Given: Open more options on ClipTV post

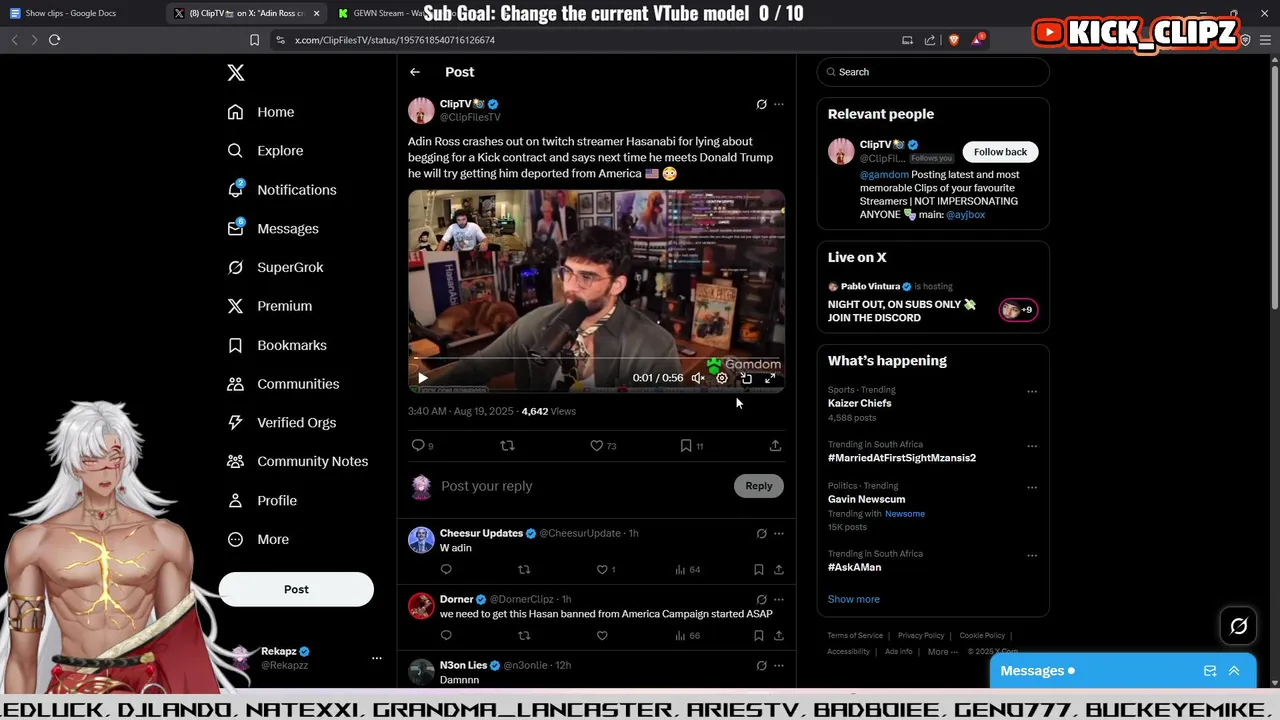Looking at the screenshot, I should pyautogui.click(x=779, y=104).
